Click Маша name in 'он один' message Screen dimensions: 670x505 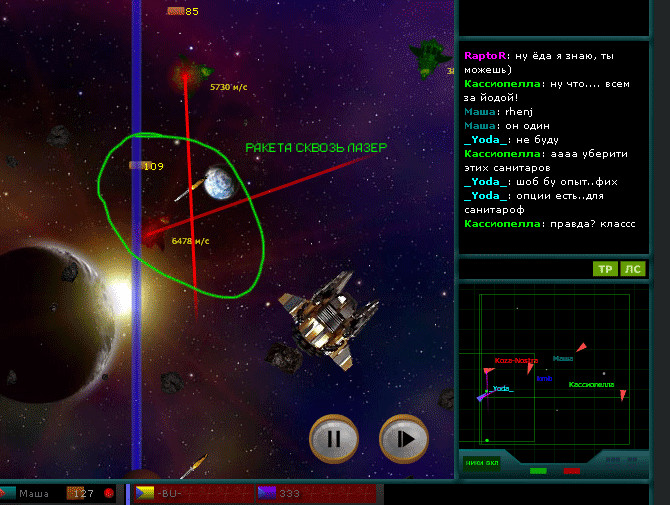coord(480,126)
